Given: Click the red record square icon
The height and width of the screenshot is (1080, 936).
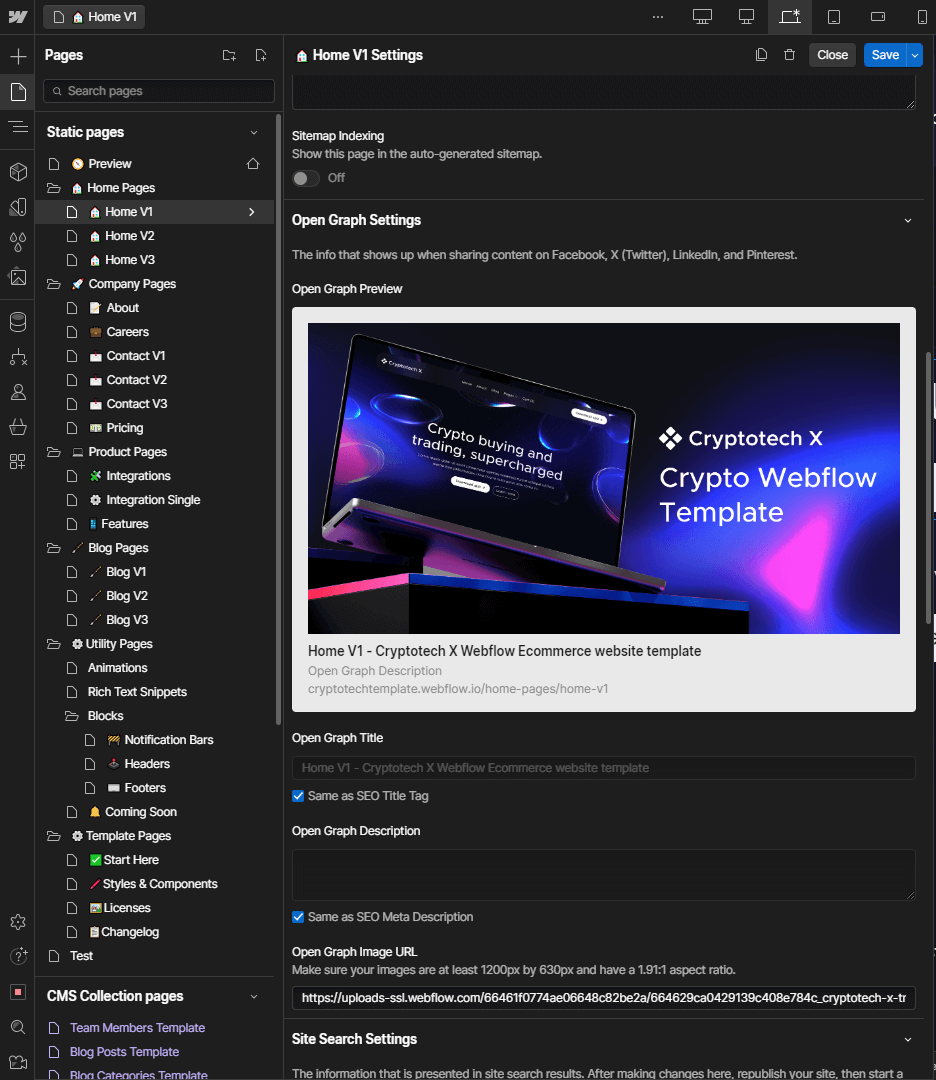Looking at the screenshot, I should point(18,992).
